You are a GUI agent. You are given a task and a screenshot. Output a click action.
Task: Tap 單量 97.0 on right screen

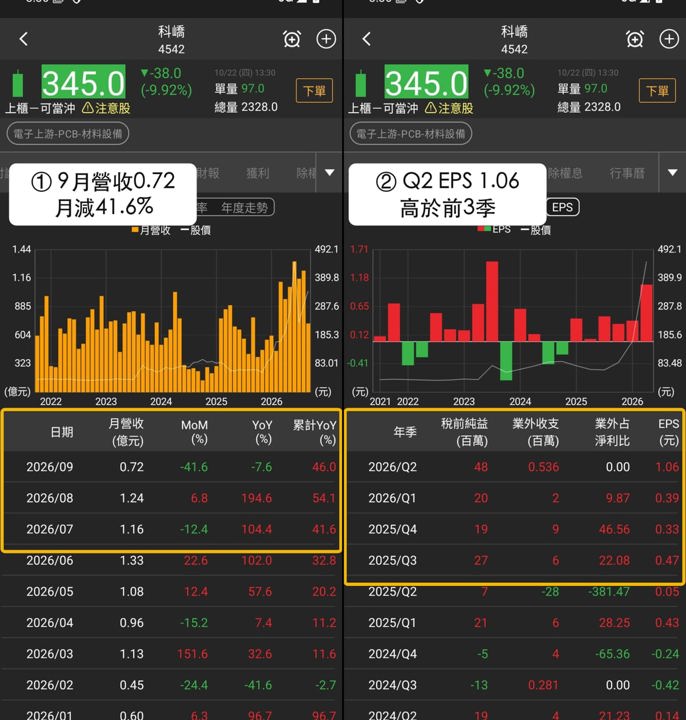pyautogui.click(x=582, y=89)
